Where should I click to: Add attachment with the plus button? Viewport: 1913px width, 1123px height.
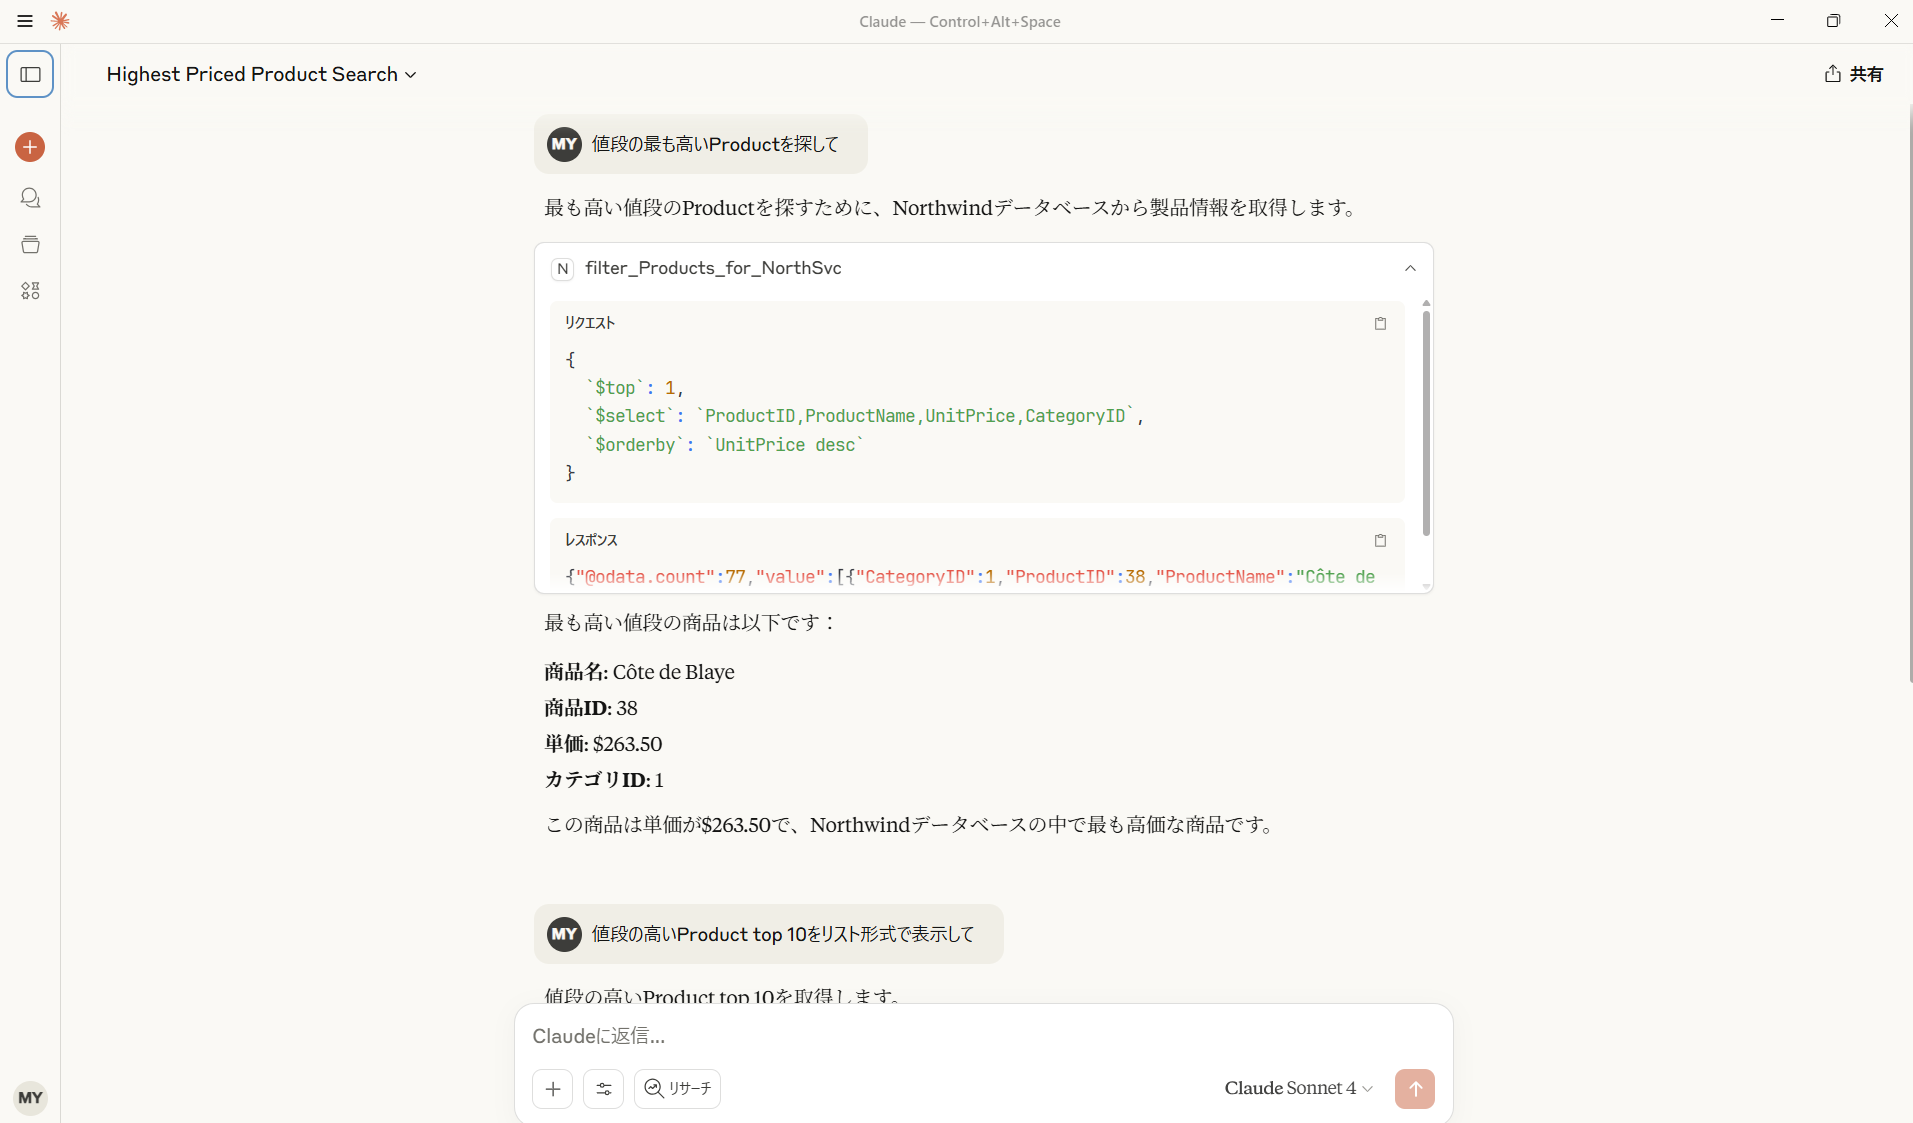pos(553,1089)
